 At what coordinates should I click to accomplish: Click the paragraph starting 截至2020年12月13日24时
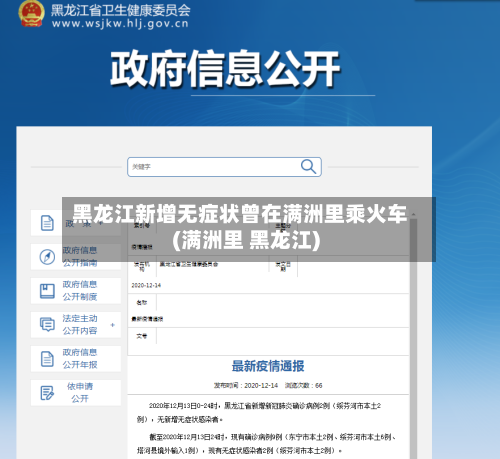point(266,444)
